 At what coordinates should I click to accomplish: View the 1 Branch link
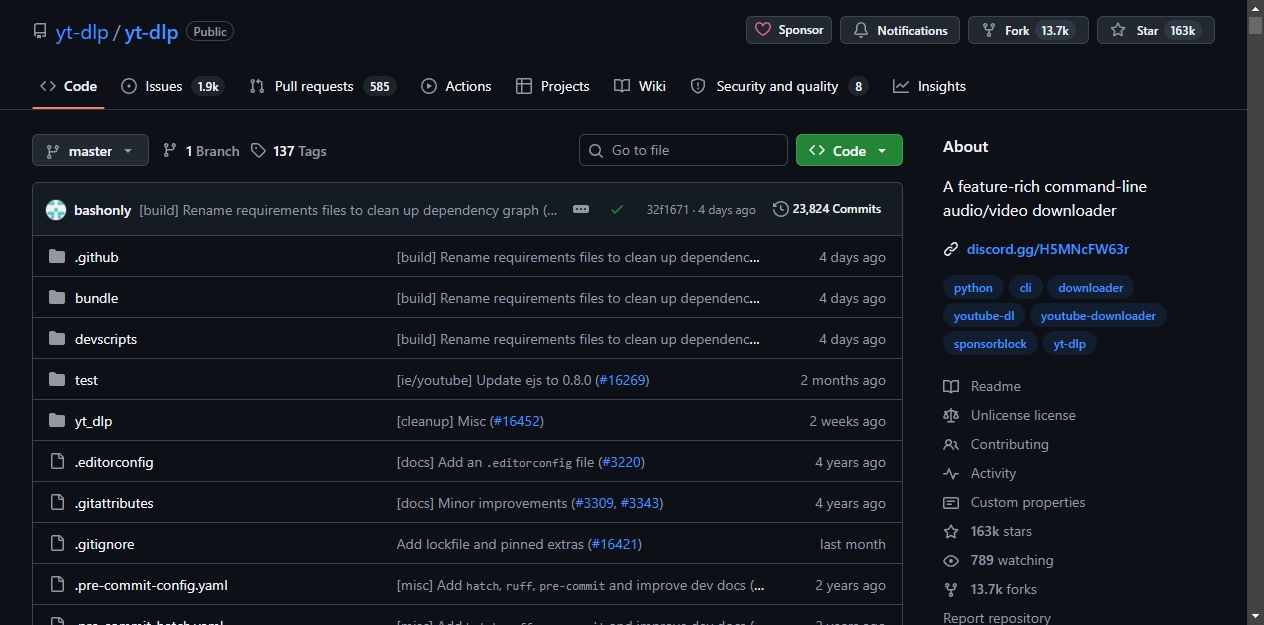point(201,151)
